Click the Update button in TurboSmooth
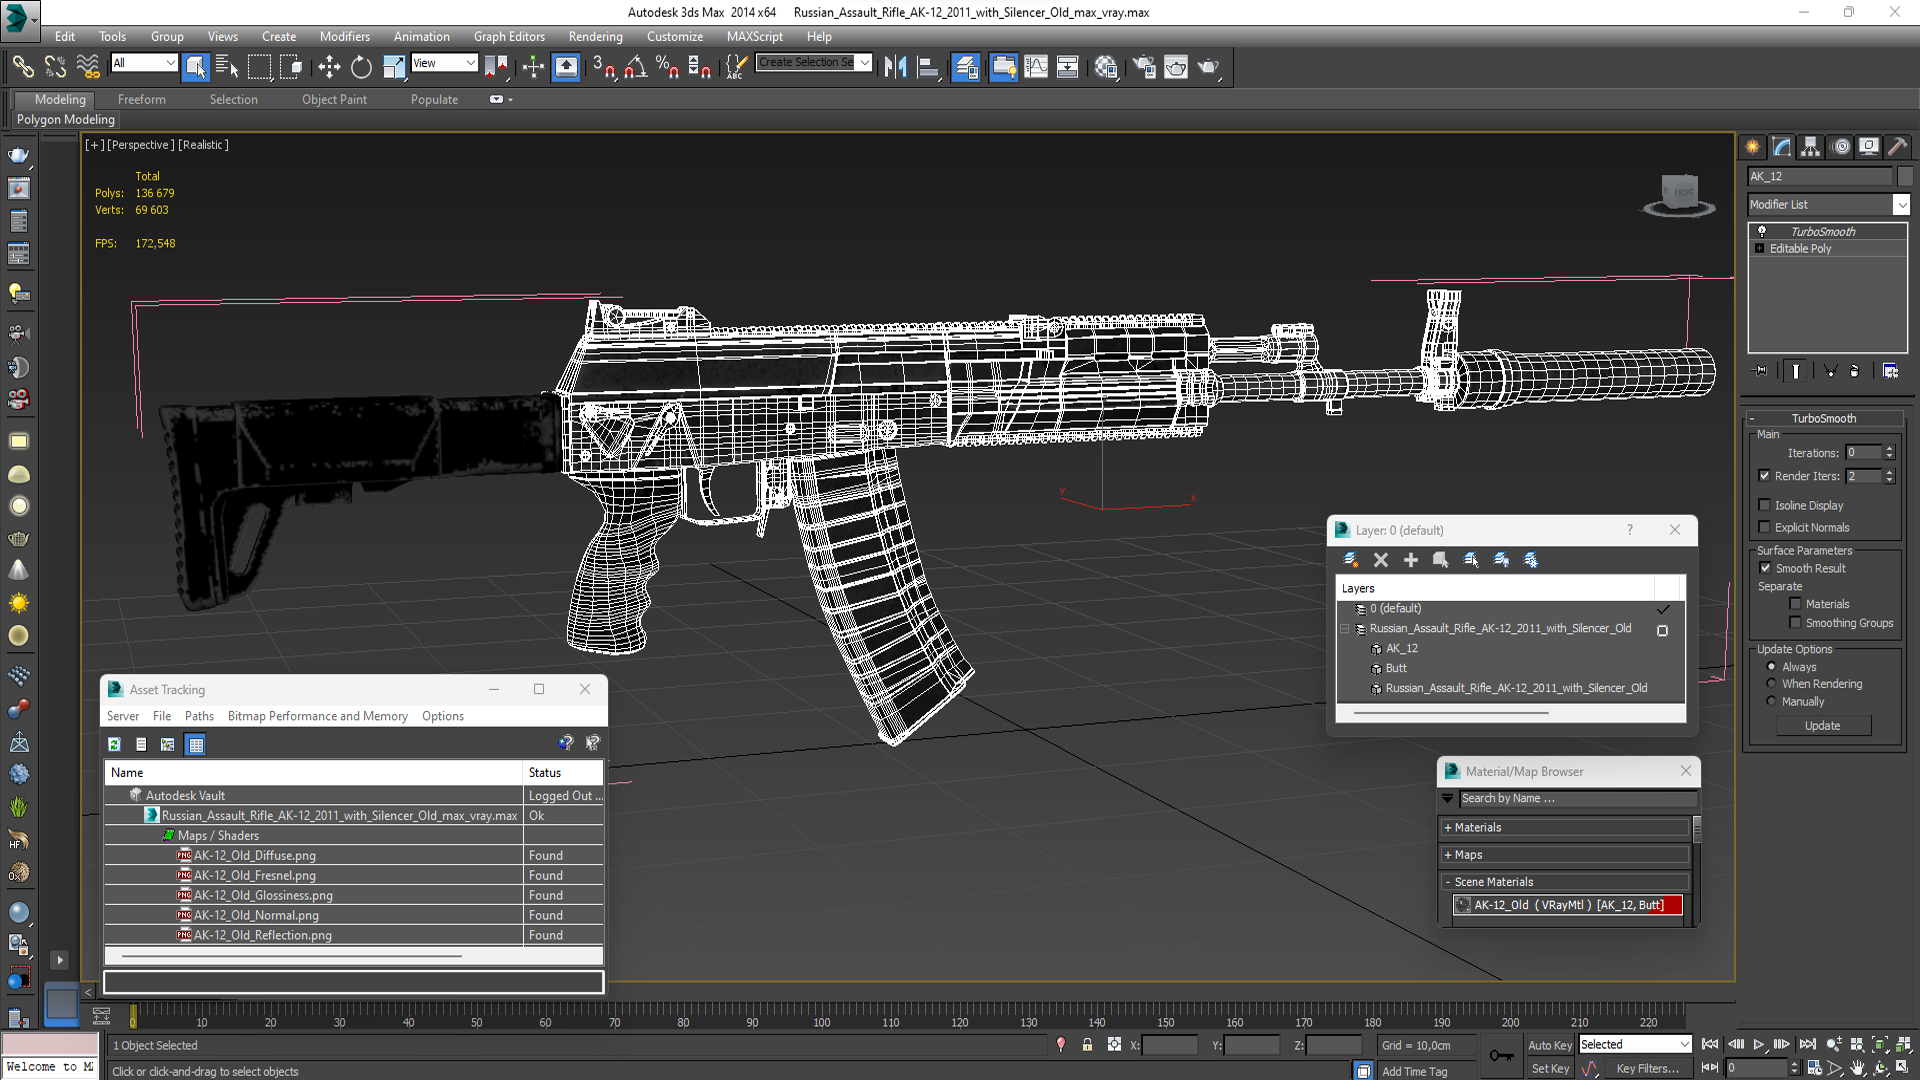Image resolution: width=1920 pixels, height=1080 pixels. (x=1822, y=726)
